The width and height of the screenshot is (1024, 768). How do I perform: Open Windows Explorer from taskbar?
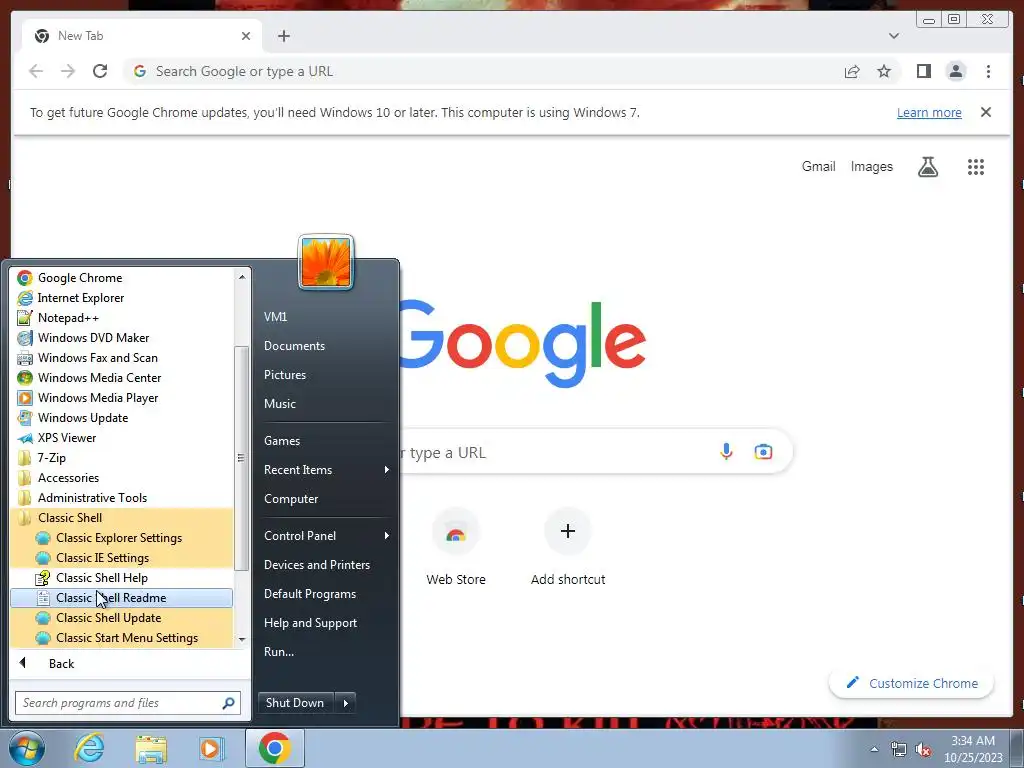tap(151, 748)
